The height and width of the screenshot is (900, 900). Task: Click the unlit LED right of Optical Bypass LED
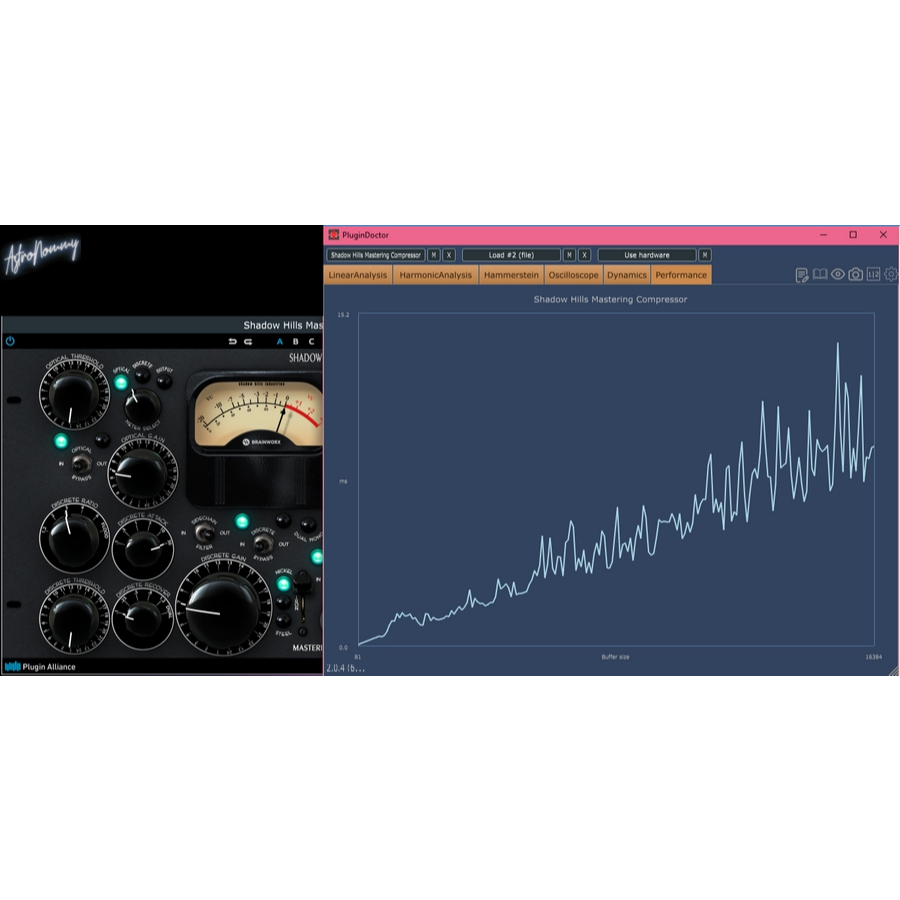(103, 440)
